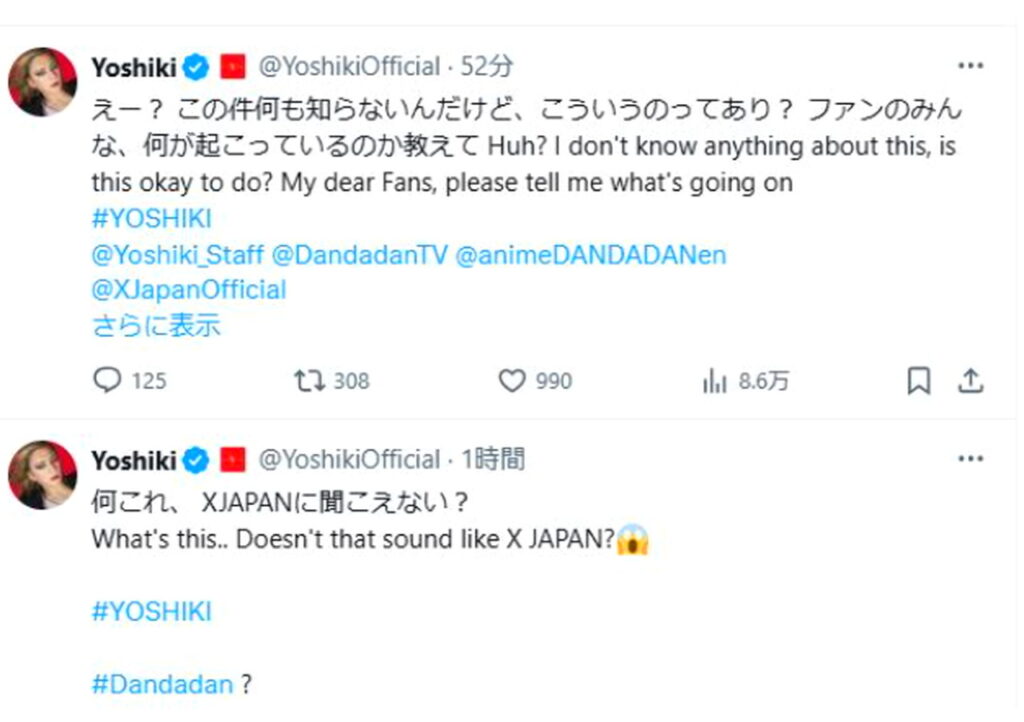Bookmark the first tweet
Viewport: 1024px width, 722px height.
coord(918,381)
